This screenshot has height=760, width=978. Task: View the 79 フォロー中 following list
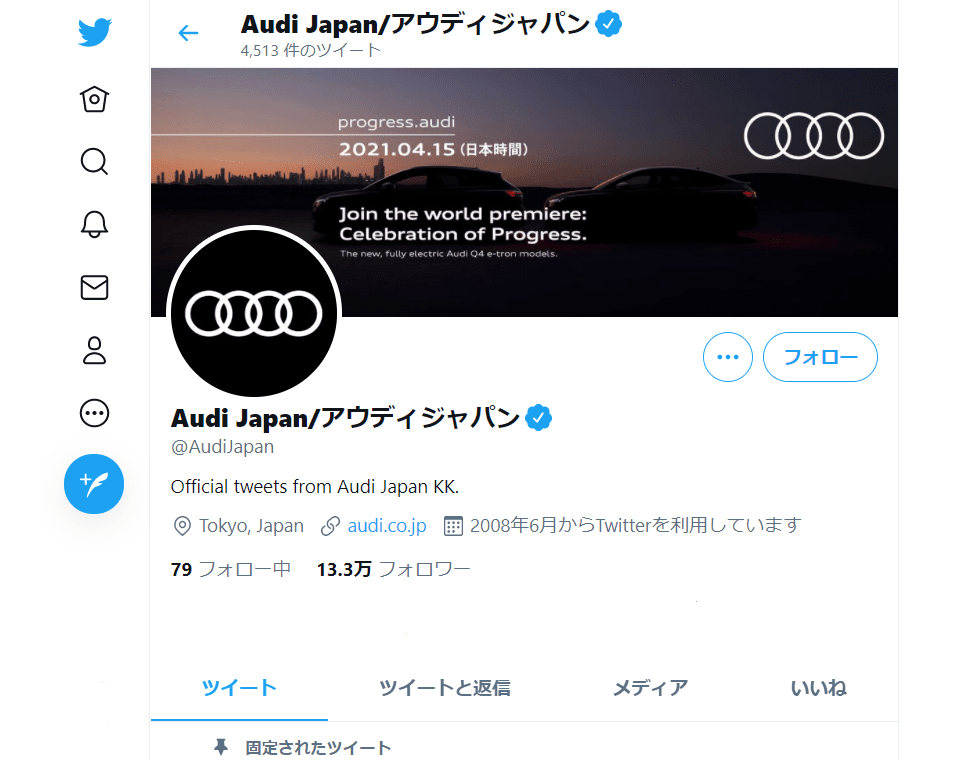(x=231, y=570)
